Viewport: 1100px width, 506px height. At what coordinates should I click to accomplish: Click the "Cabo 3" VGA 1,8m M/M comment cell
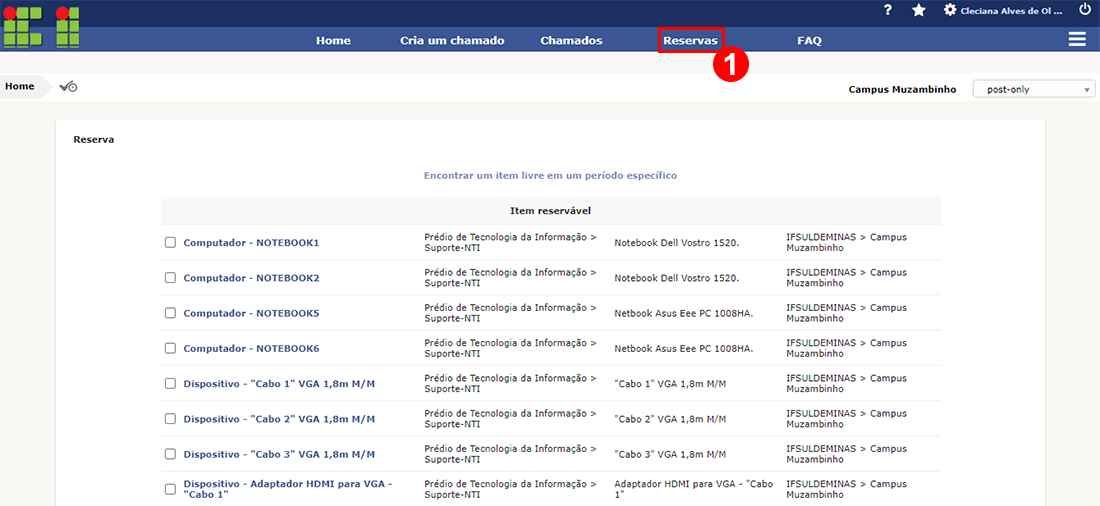point(670,454)
